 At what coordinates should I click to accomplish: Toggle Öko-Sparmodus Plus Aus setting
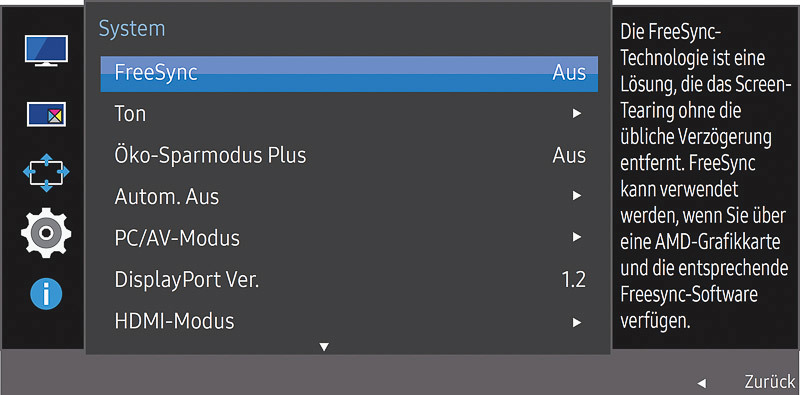pos(569,156)
